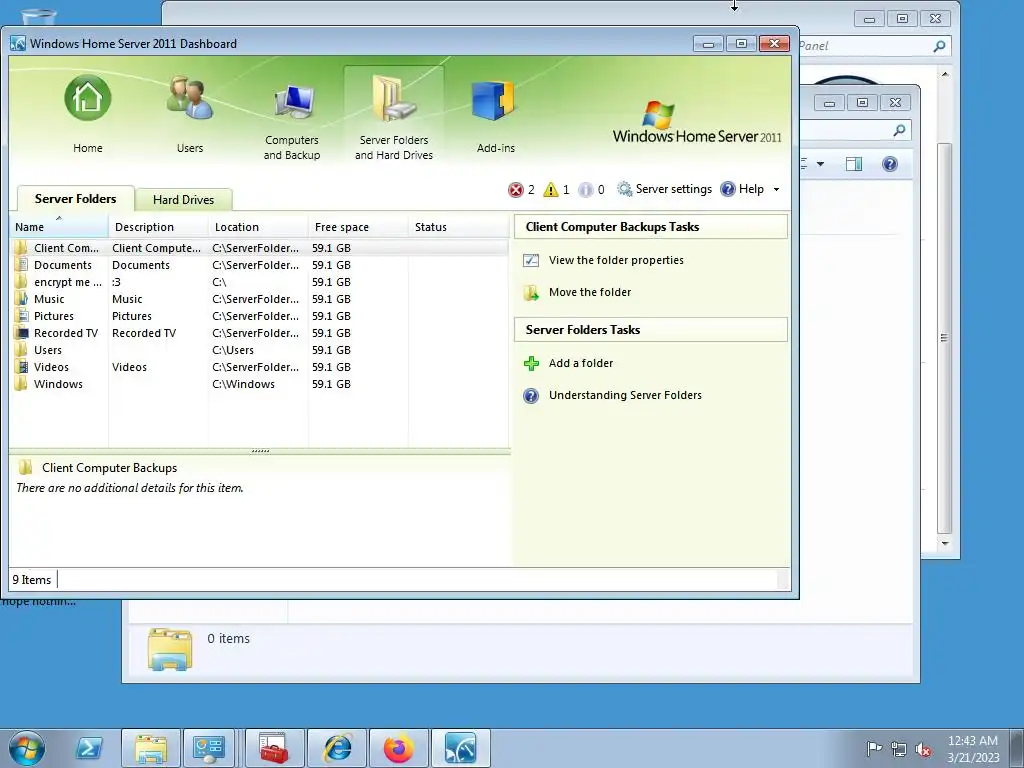Click the Action Center flag tray icon
The width and height of the screenshot is (1024, 768).
tap(874, 748)
